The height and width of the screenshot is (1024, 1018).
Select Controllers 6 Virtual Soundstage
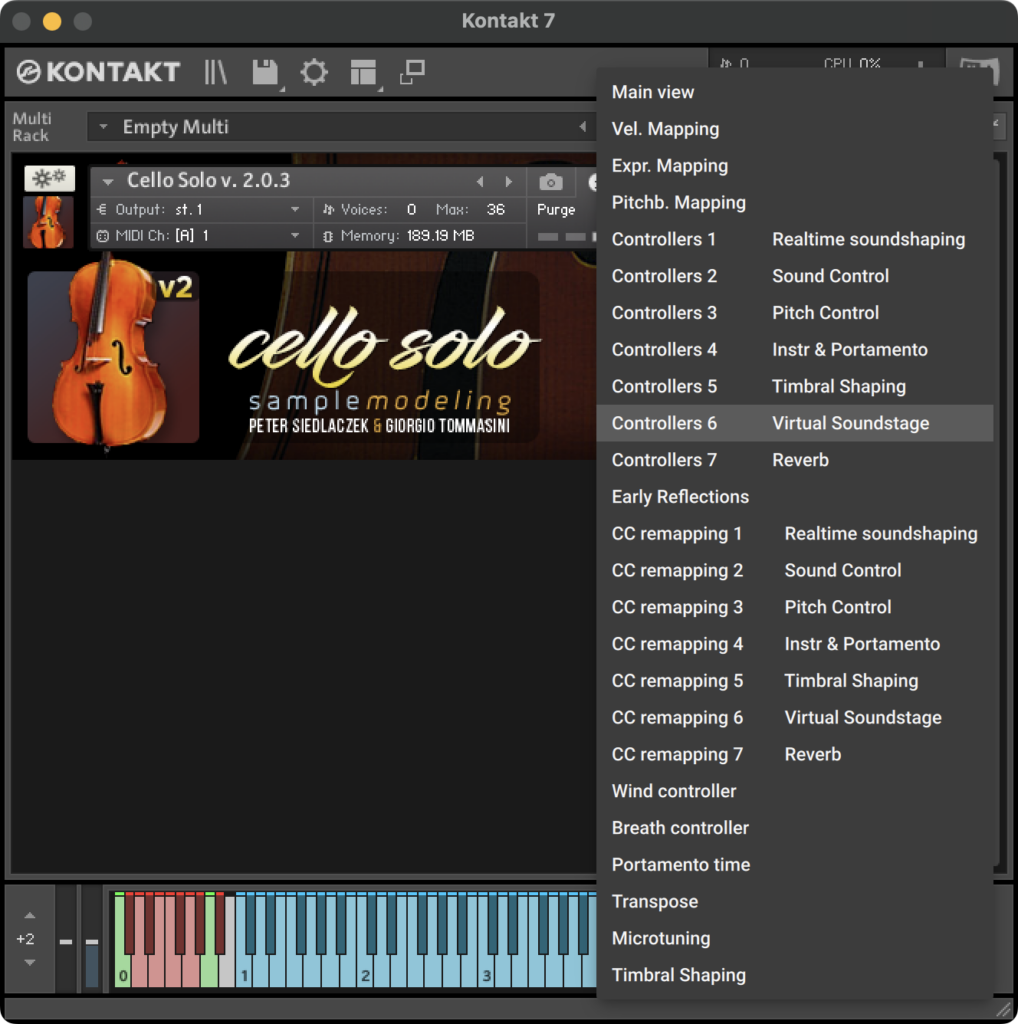tap(795, 423)
